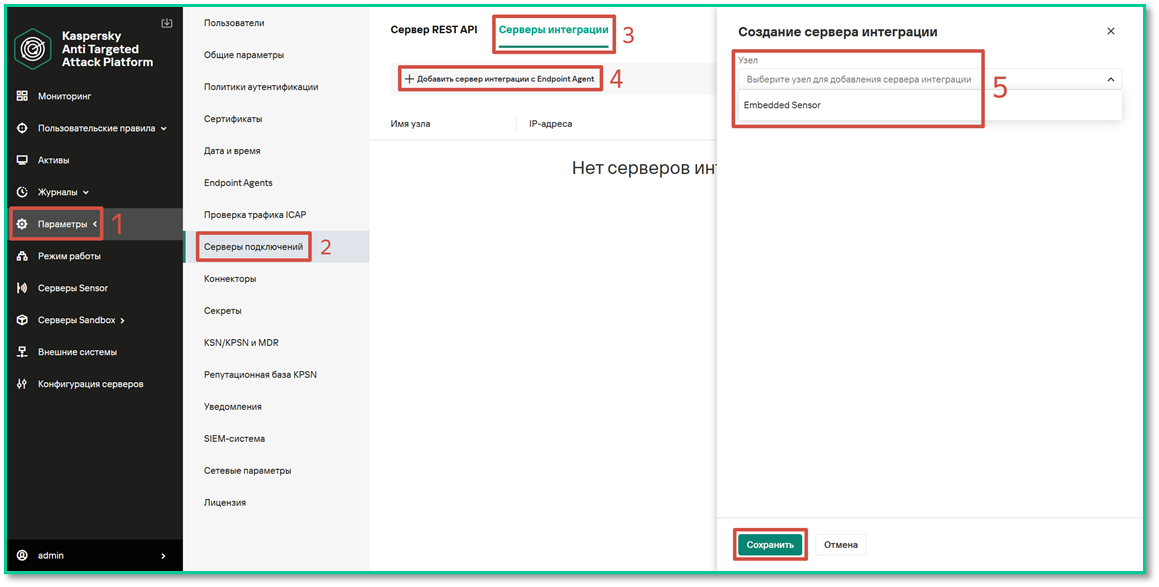Screen dimensions: 1159x587
Task: Go to Серверы Sensor
Action: tap(72, 288)
